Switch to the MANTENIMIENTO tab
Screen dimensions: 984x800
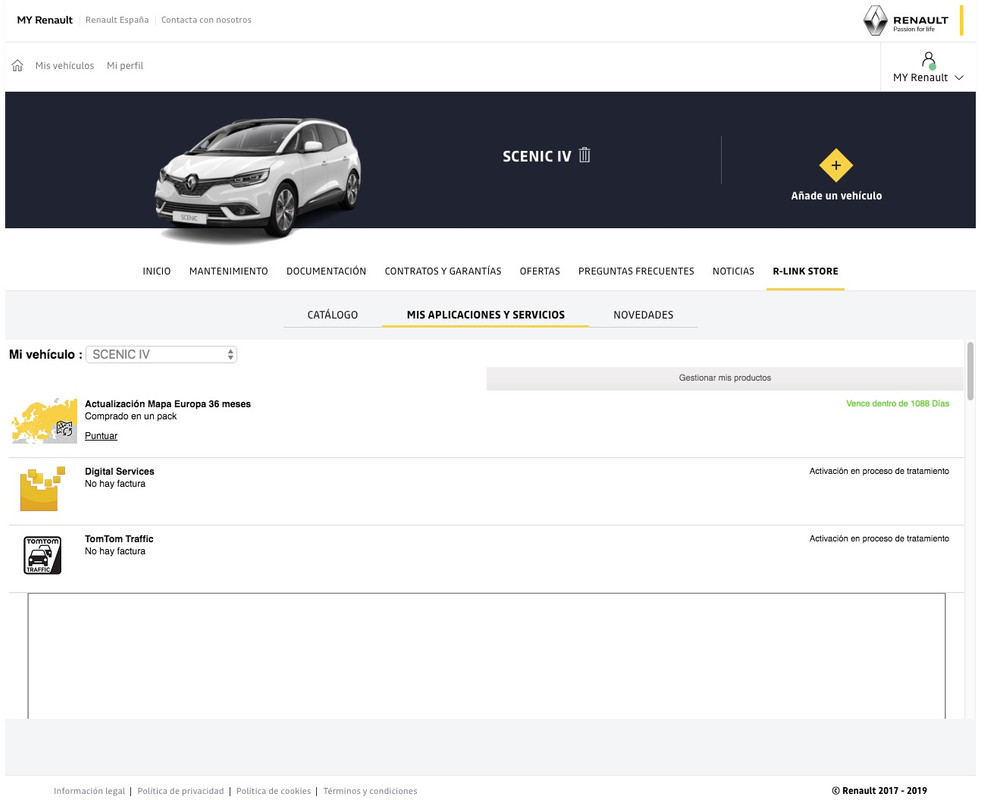228,271
